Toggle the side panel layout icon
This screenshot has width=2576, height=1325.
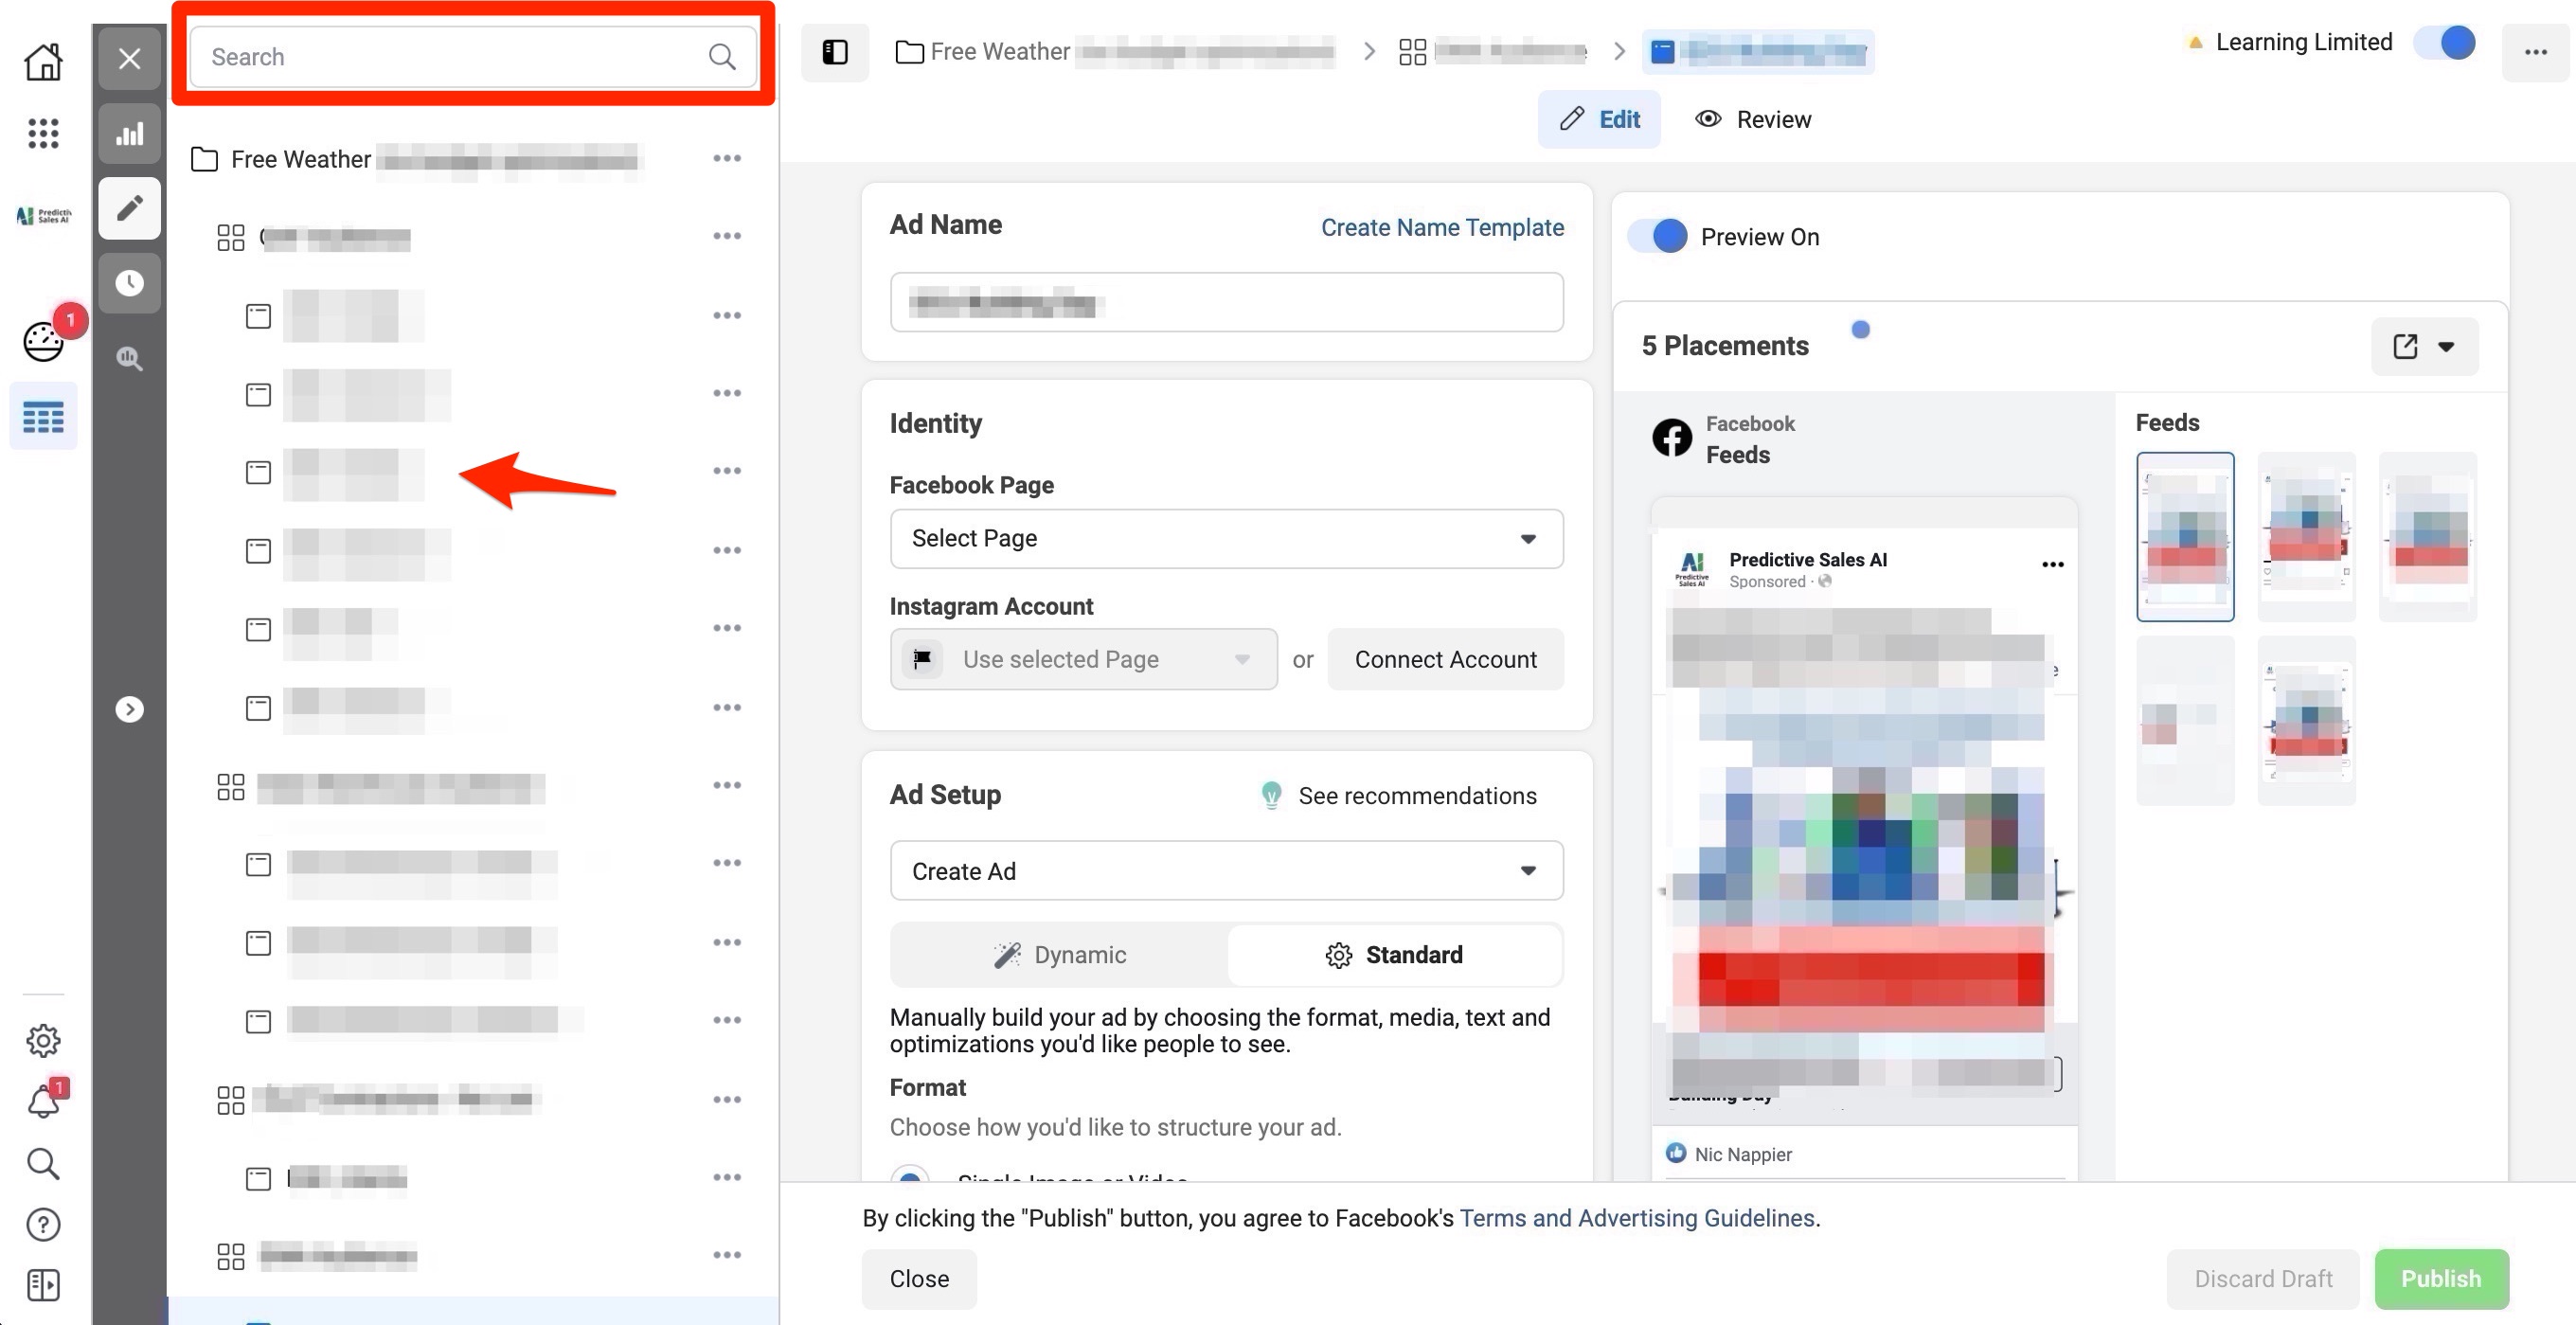point(834,52)
